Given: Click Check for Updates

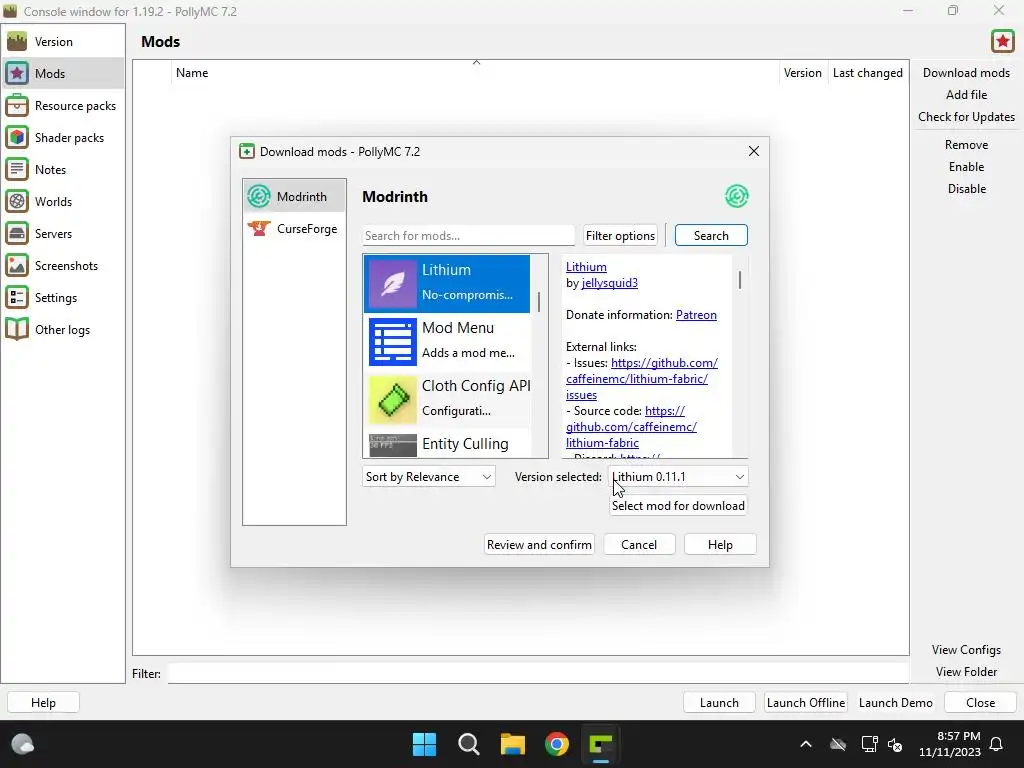Looking at the screenshot, I should 966,117.
